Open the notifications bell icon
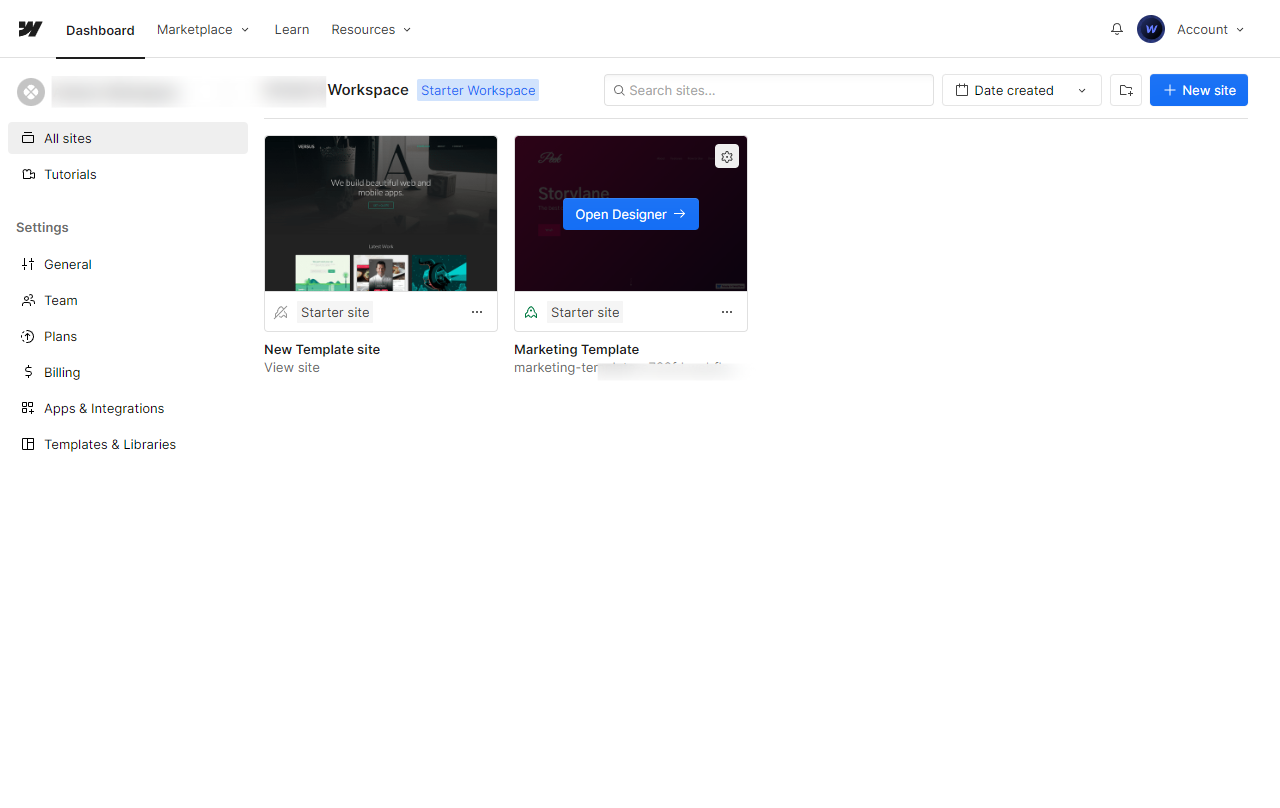 tap(1116, 29)
